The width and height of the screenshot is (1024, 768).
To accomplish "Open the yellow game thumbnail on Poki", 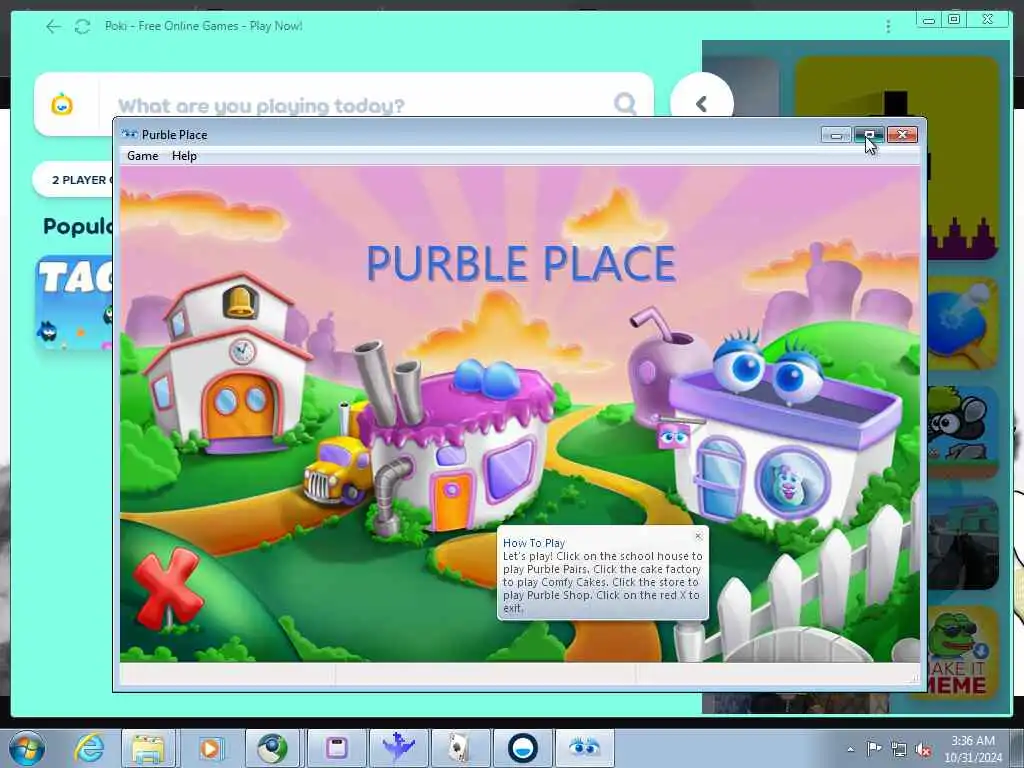I will 896,158.
